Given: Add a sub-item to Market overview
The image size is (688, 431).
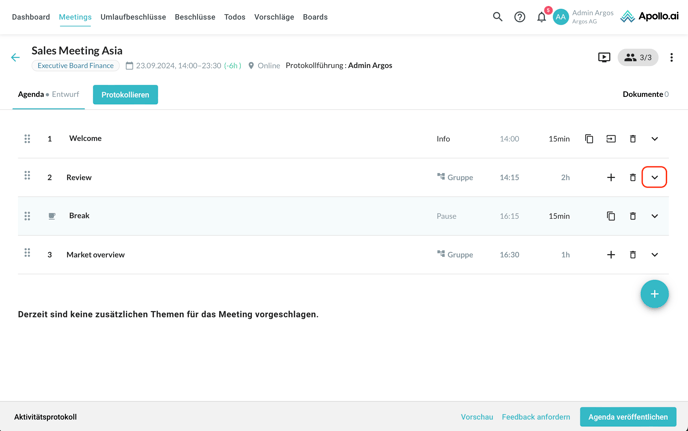Looking at the screenshot, I should pos(611,255).
